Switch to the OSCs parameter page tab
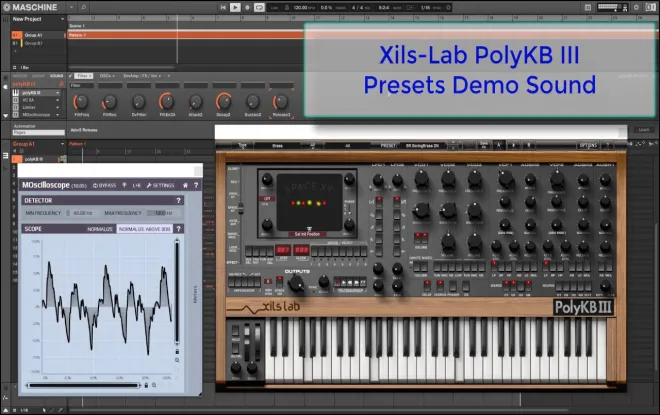 tap(106, 76)
